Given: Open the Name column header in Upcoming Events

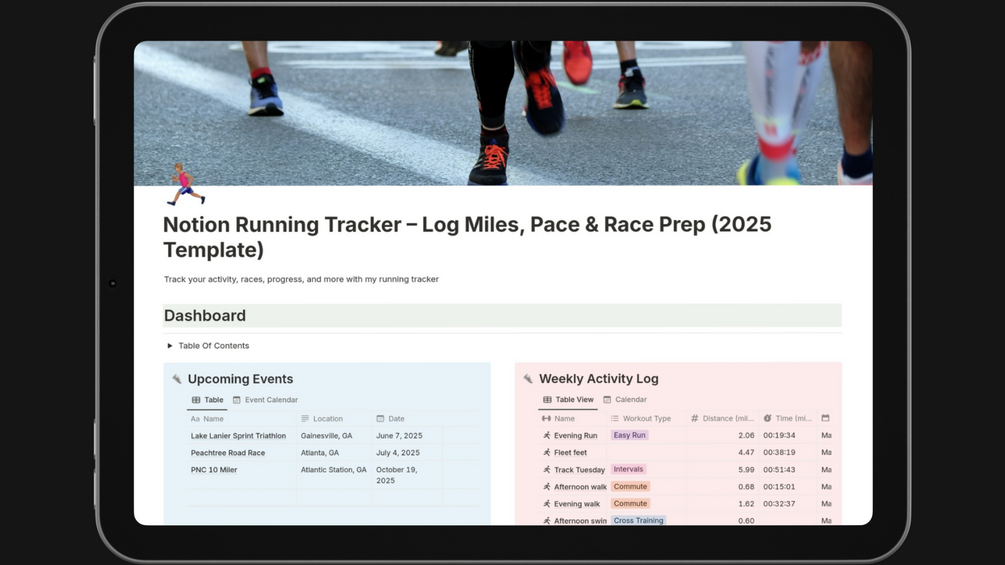Looking at the screenshot, I should click(242, 419).
